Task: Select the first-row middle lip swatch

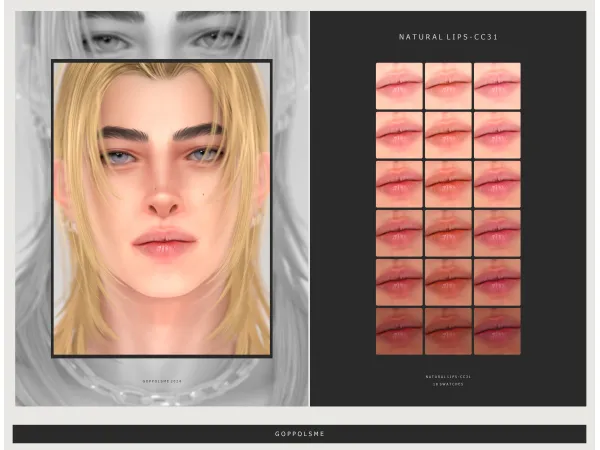Action: point(448,86)
